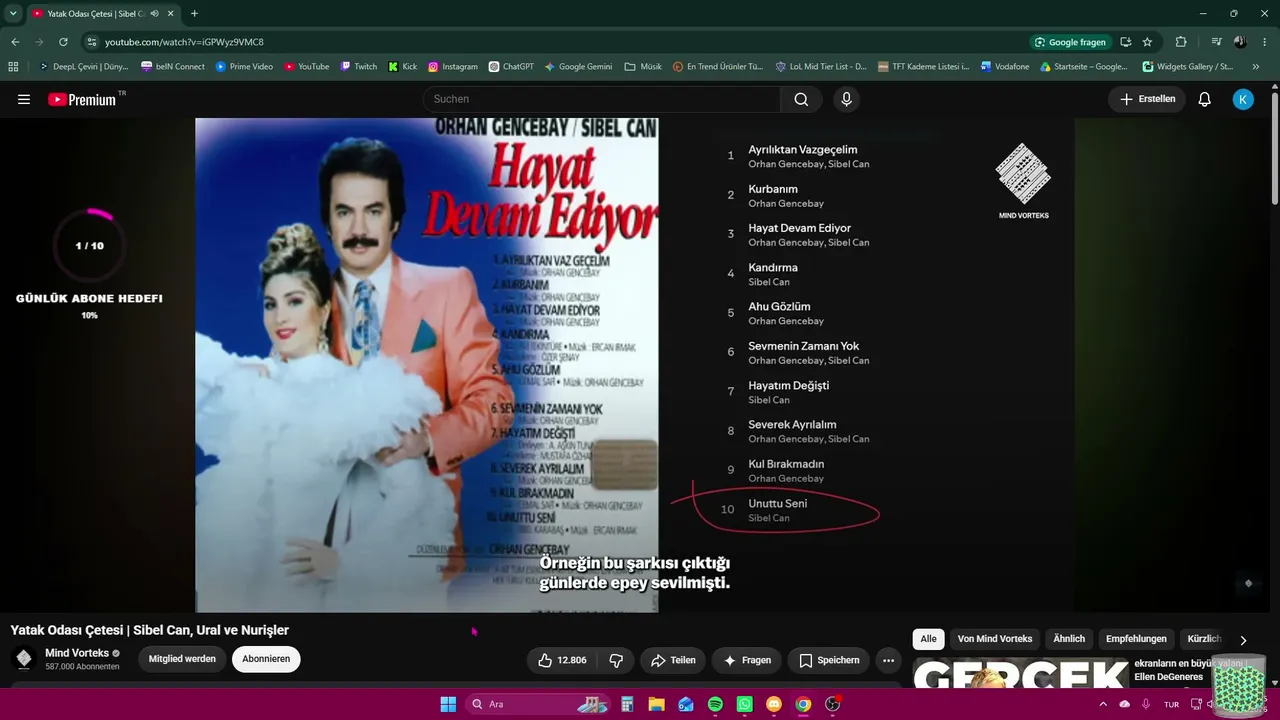Open the Twitch bookmark

tap(359, 67)
